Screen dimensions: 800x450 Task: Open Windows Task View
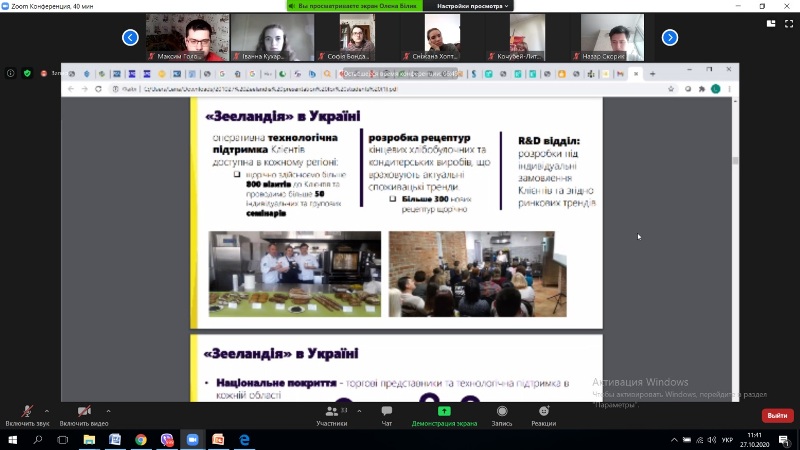pyautogui.click(x=63, y=440)
